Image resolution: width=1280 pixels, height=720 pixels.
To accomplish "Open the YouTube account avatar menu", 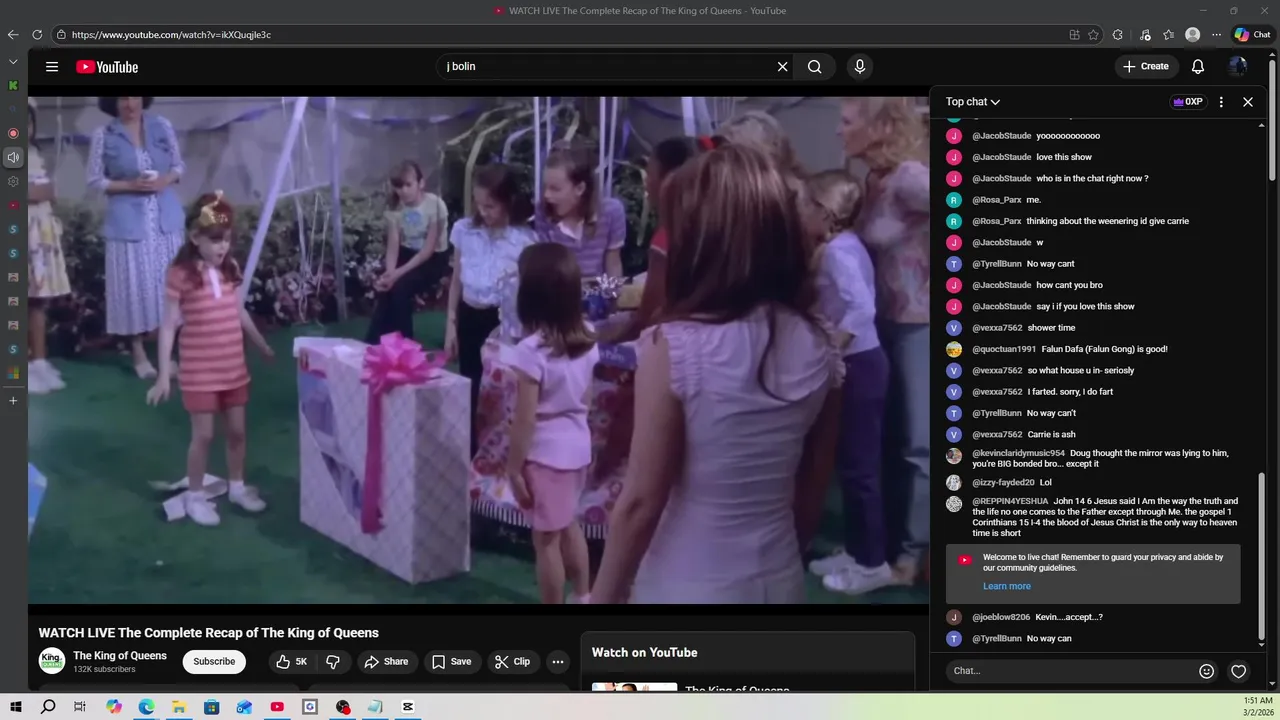I will 1238,67.
